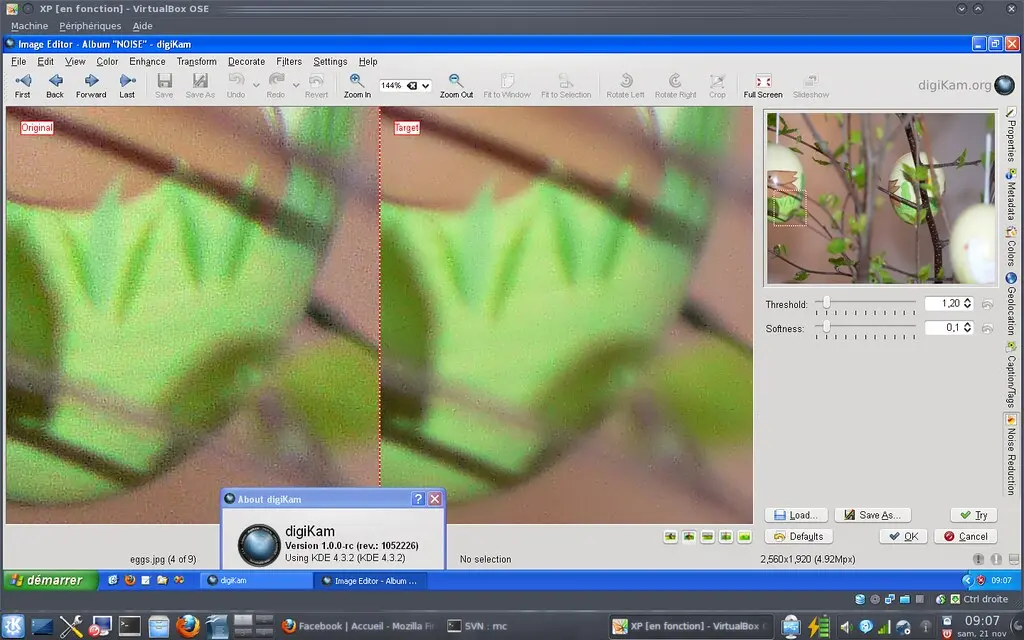Click the Threshold slider handle
The height and width of the screenshot is (640, 1024).
pyautogui.click(x=826, y=302)
